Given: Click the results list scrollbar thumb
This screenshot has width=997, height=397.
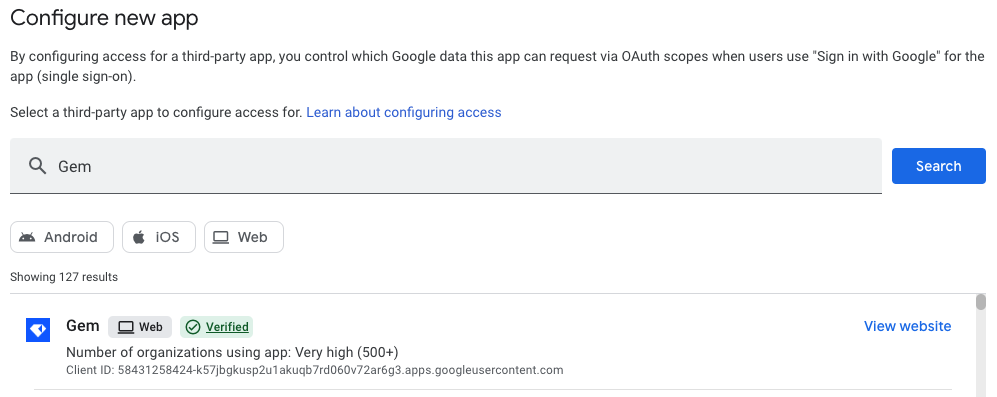Looking at the screenshot, I should pyautogui.click(x=981, y=302).
